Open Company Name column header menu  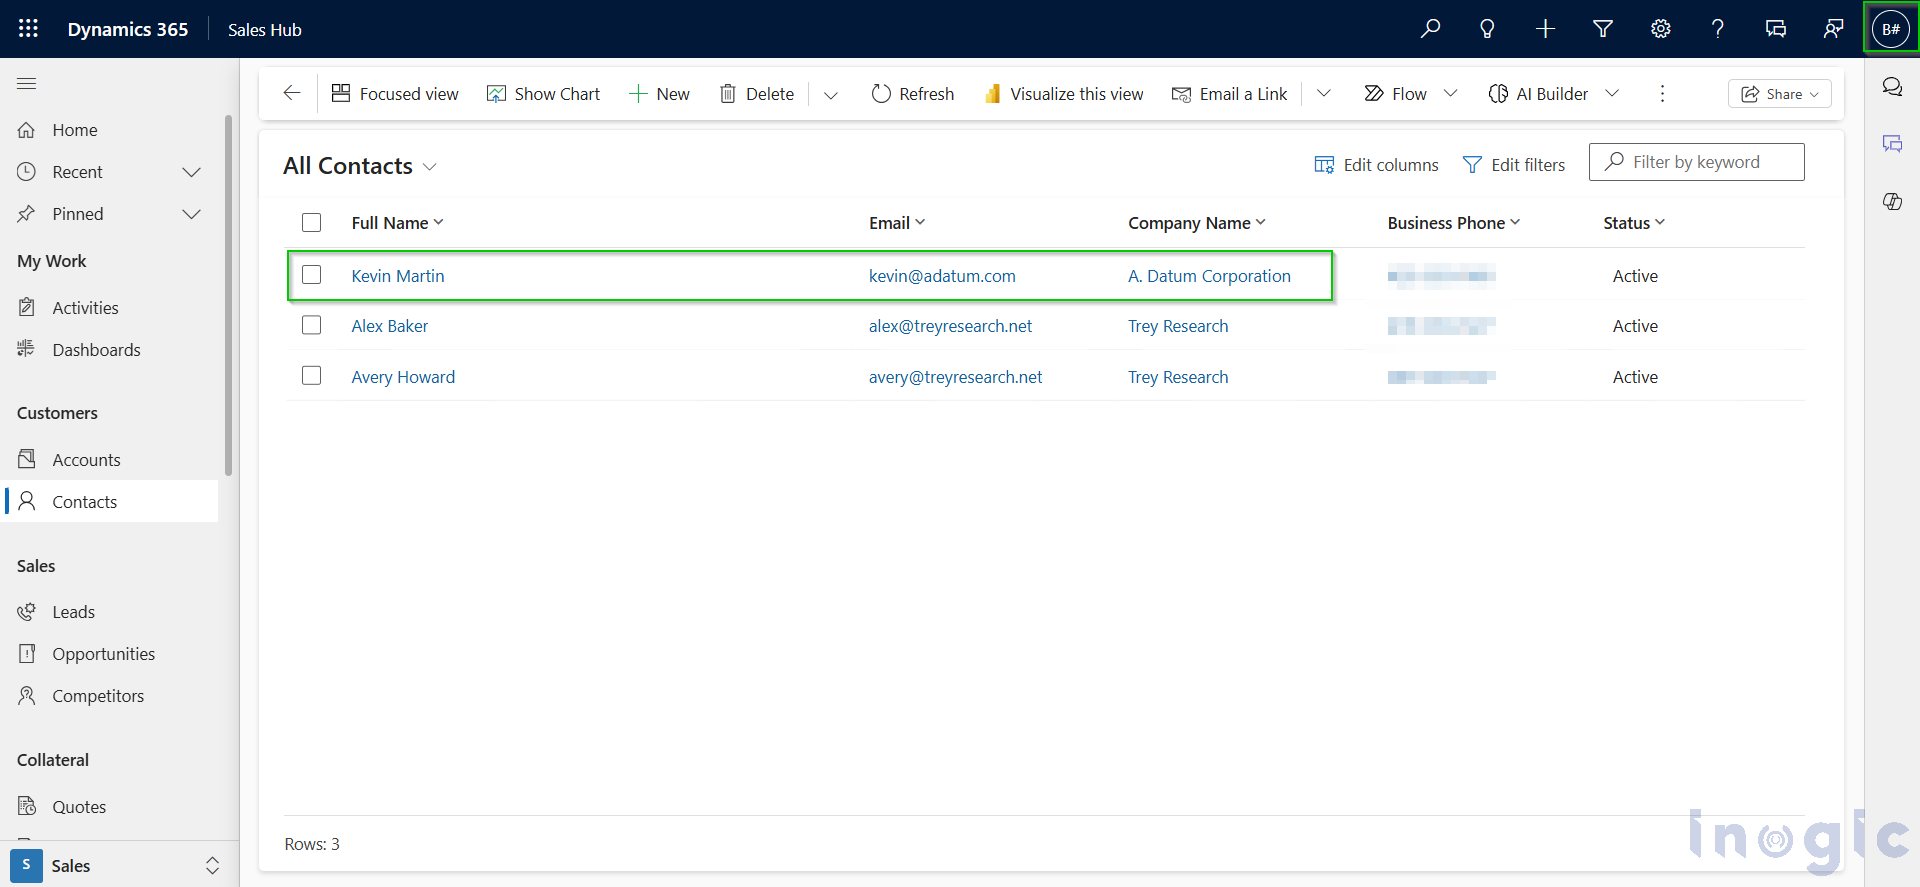(1197, 223)
